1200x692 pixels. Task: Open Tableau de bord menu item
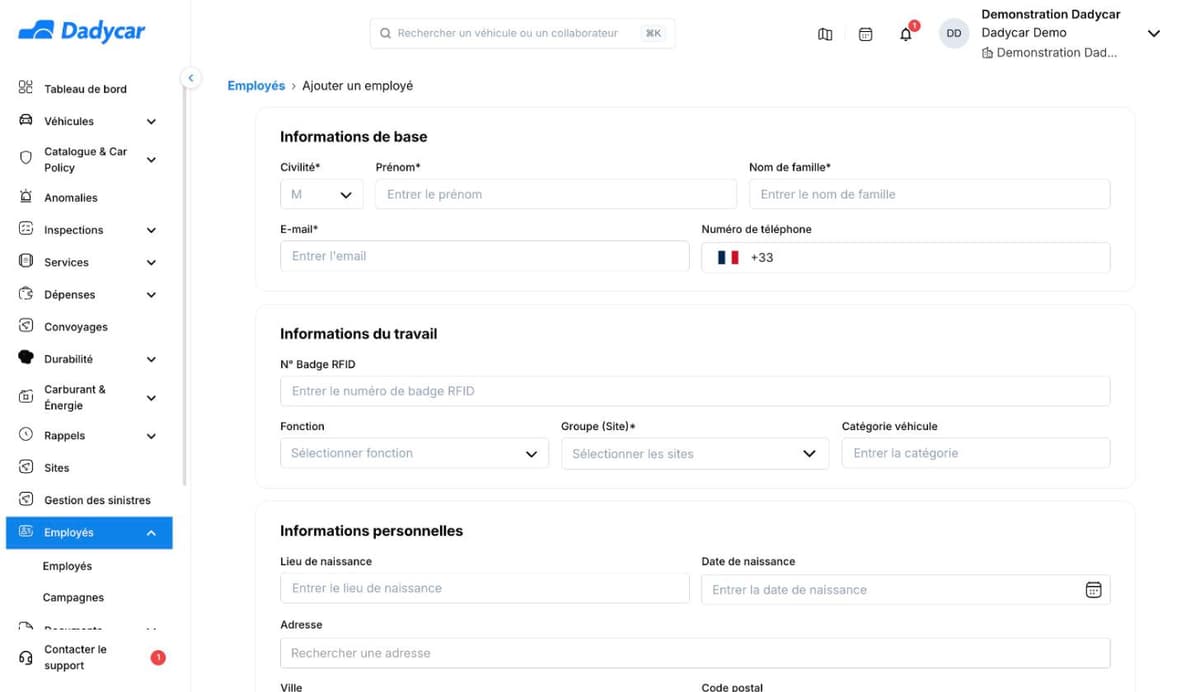(x=87, y=89)
